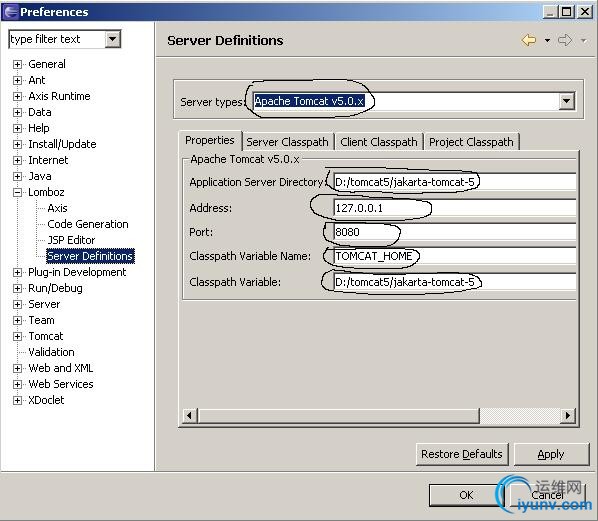The image size is (598, 521).
Task: Click the Eclipse icon in title bar
Action: pyautogui.click(x=10, y=12)
